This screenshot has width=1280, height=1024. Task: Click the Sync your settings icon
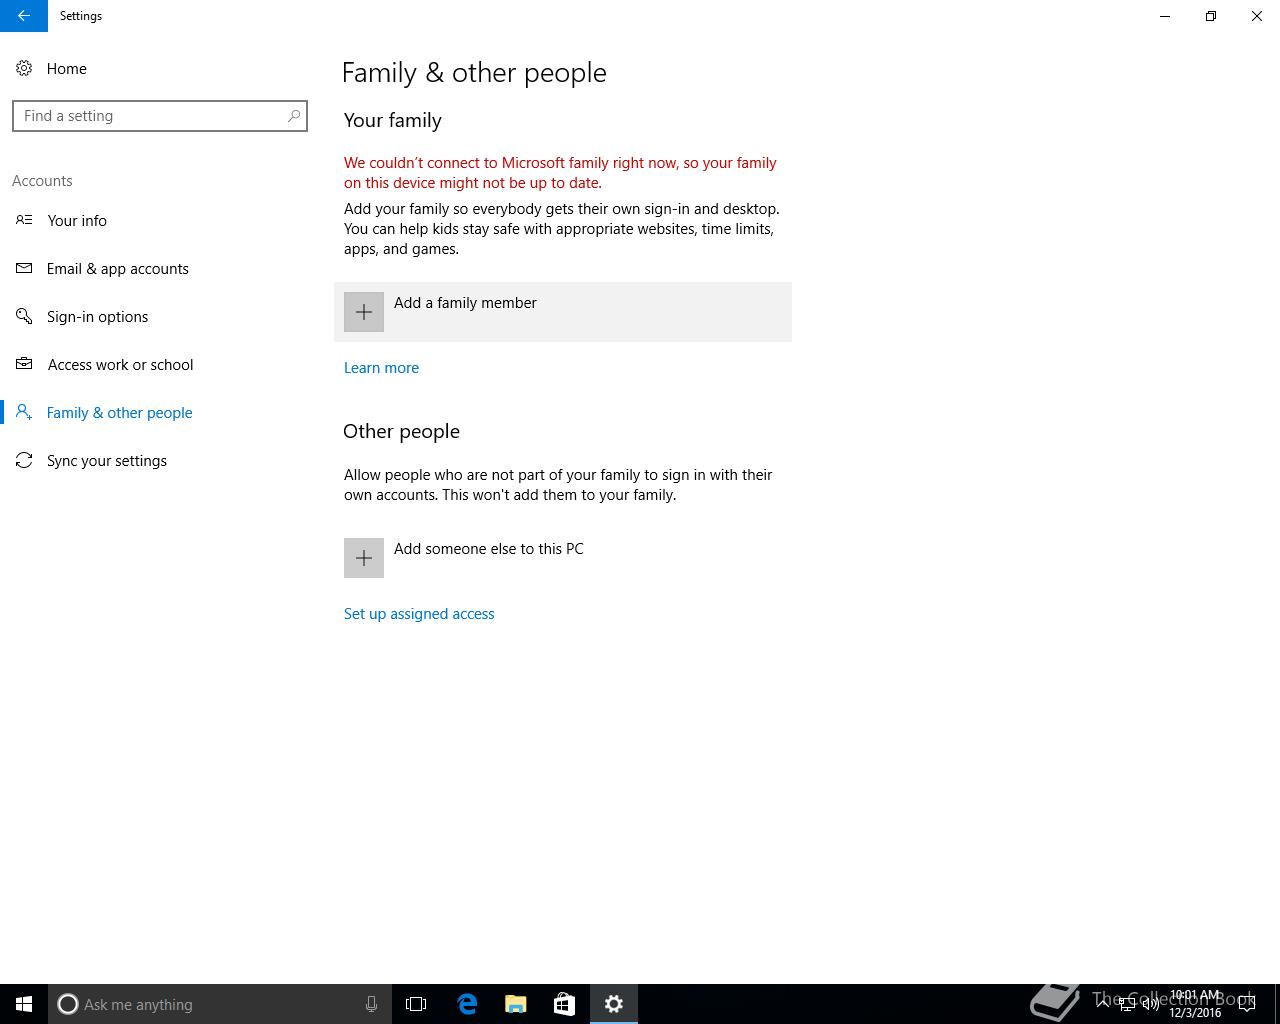(x=24, y=460)
